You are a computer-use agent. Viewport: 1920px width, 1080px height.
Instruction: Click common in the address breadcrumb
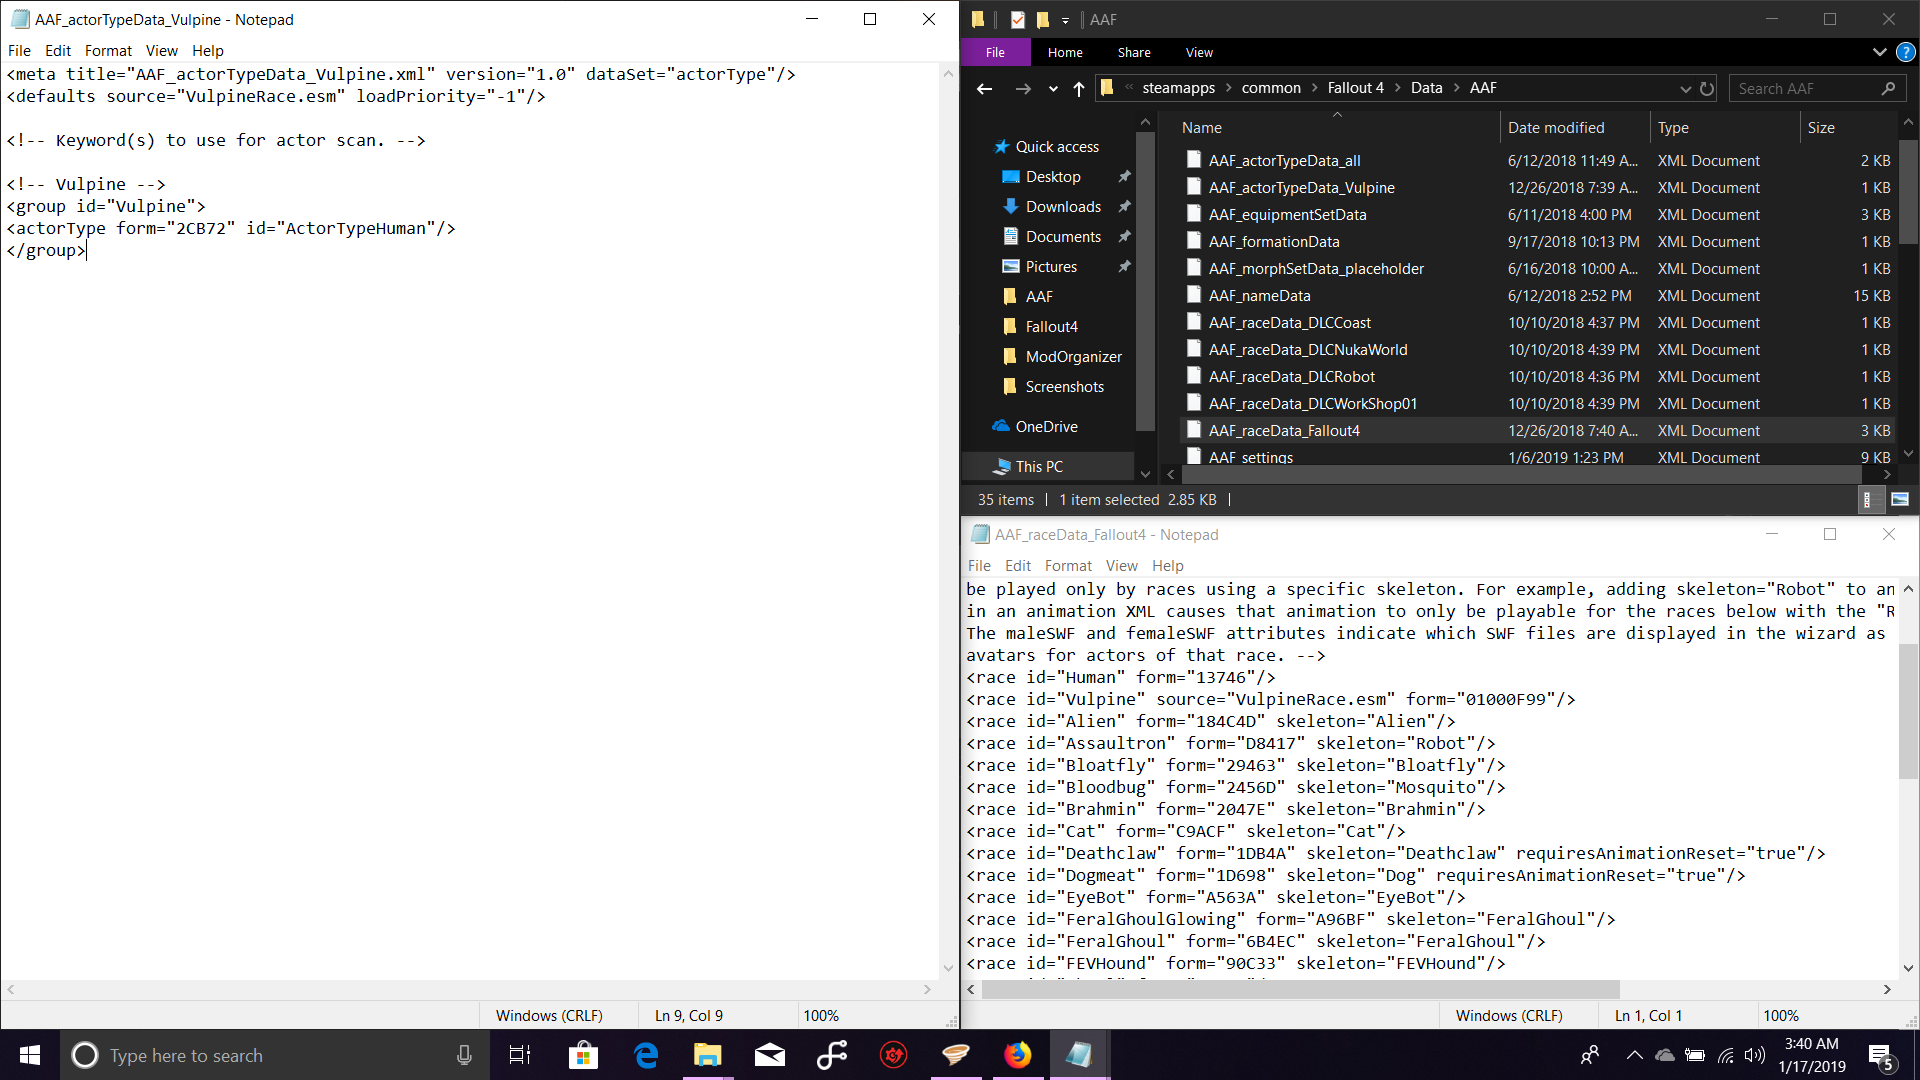(x=1271, y=88)
